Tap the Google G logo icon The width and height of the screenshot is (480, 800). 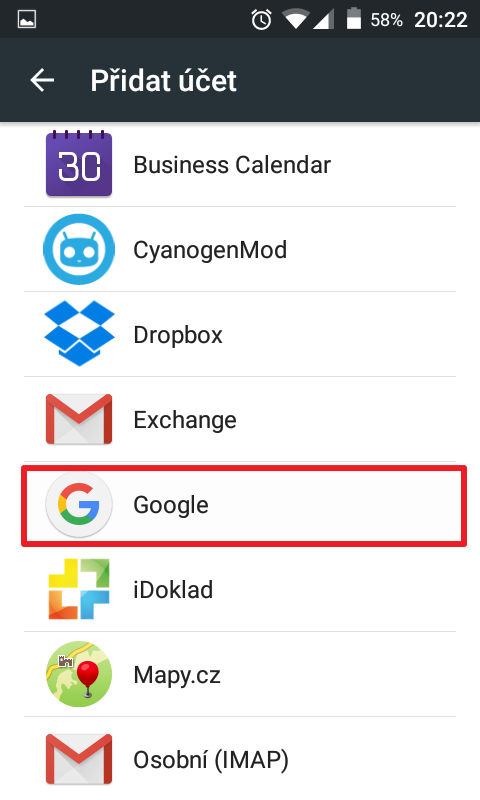click(79, 504)
